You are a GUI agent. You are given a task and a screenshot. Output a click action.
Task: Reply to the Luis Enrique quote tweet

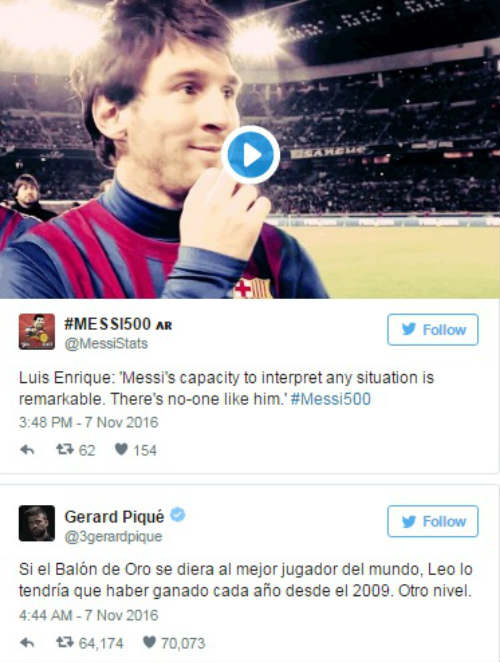pyautogui.click(x=27, y=450)
